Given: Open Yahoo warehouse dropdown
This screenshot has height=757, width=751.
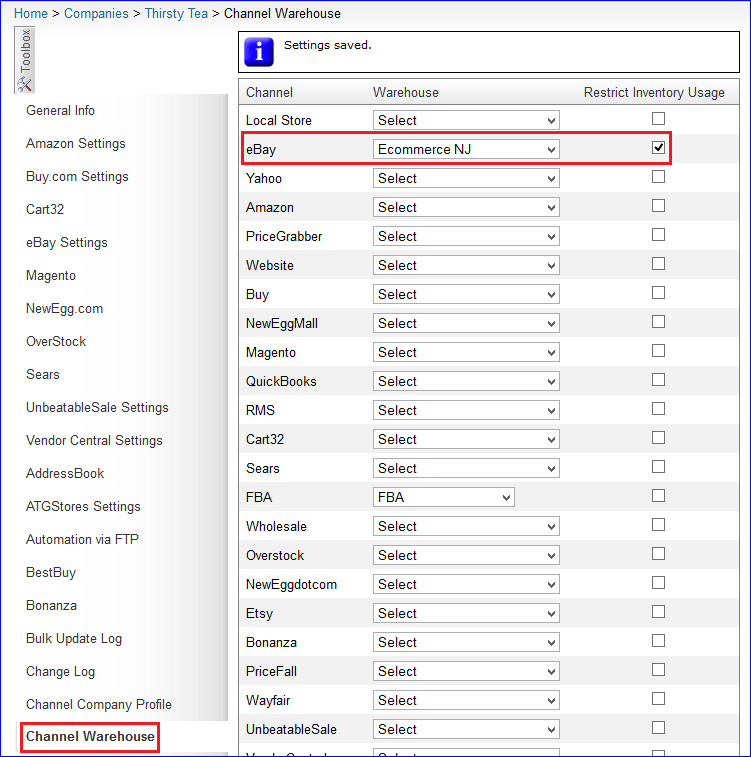Looking at the screenshot, I should point(466,178).
